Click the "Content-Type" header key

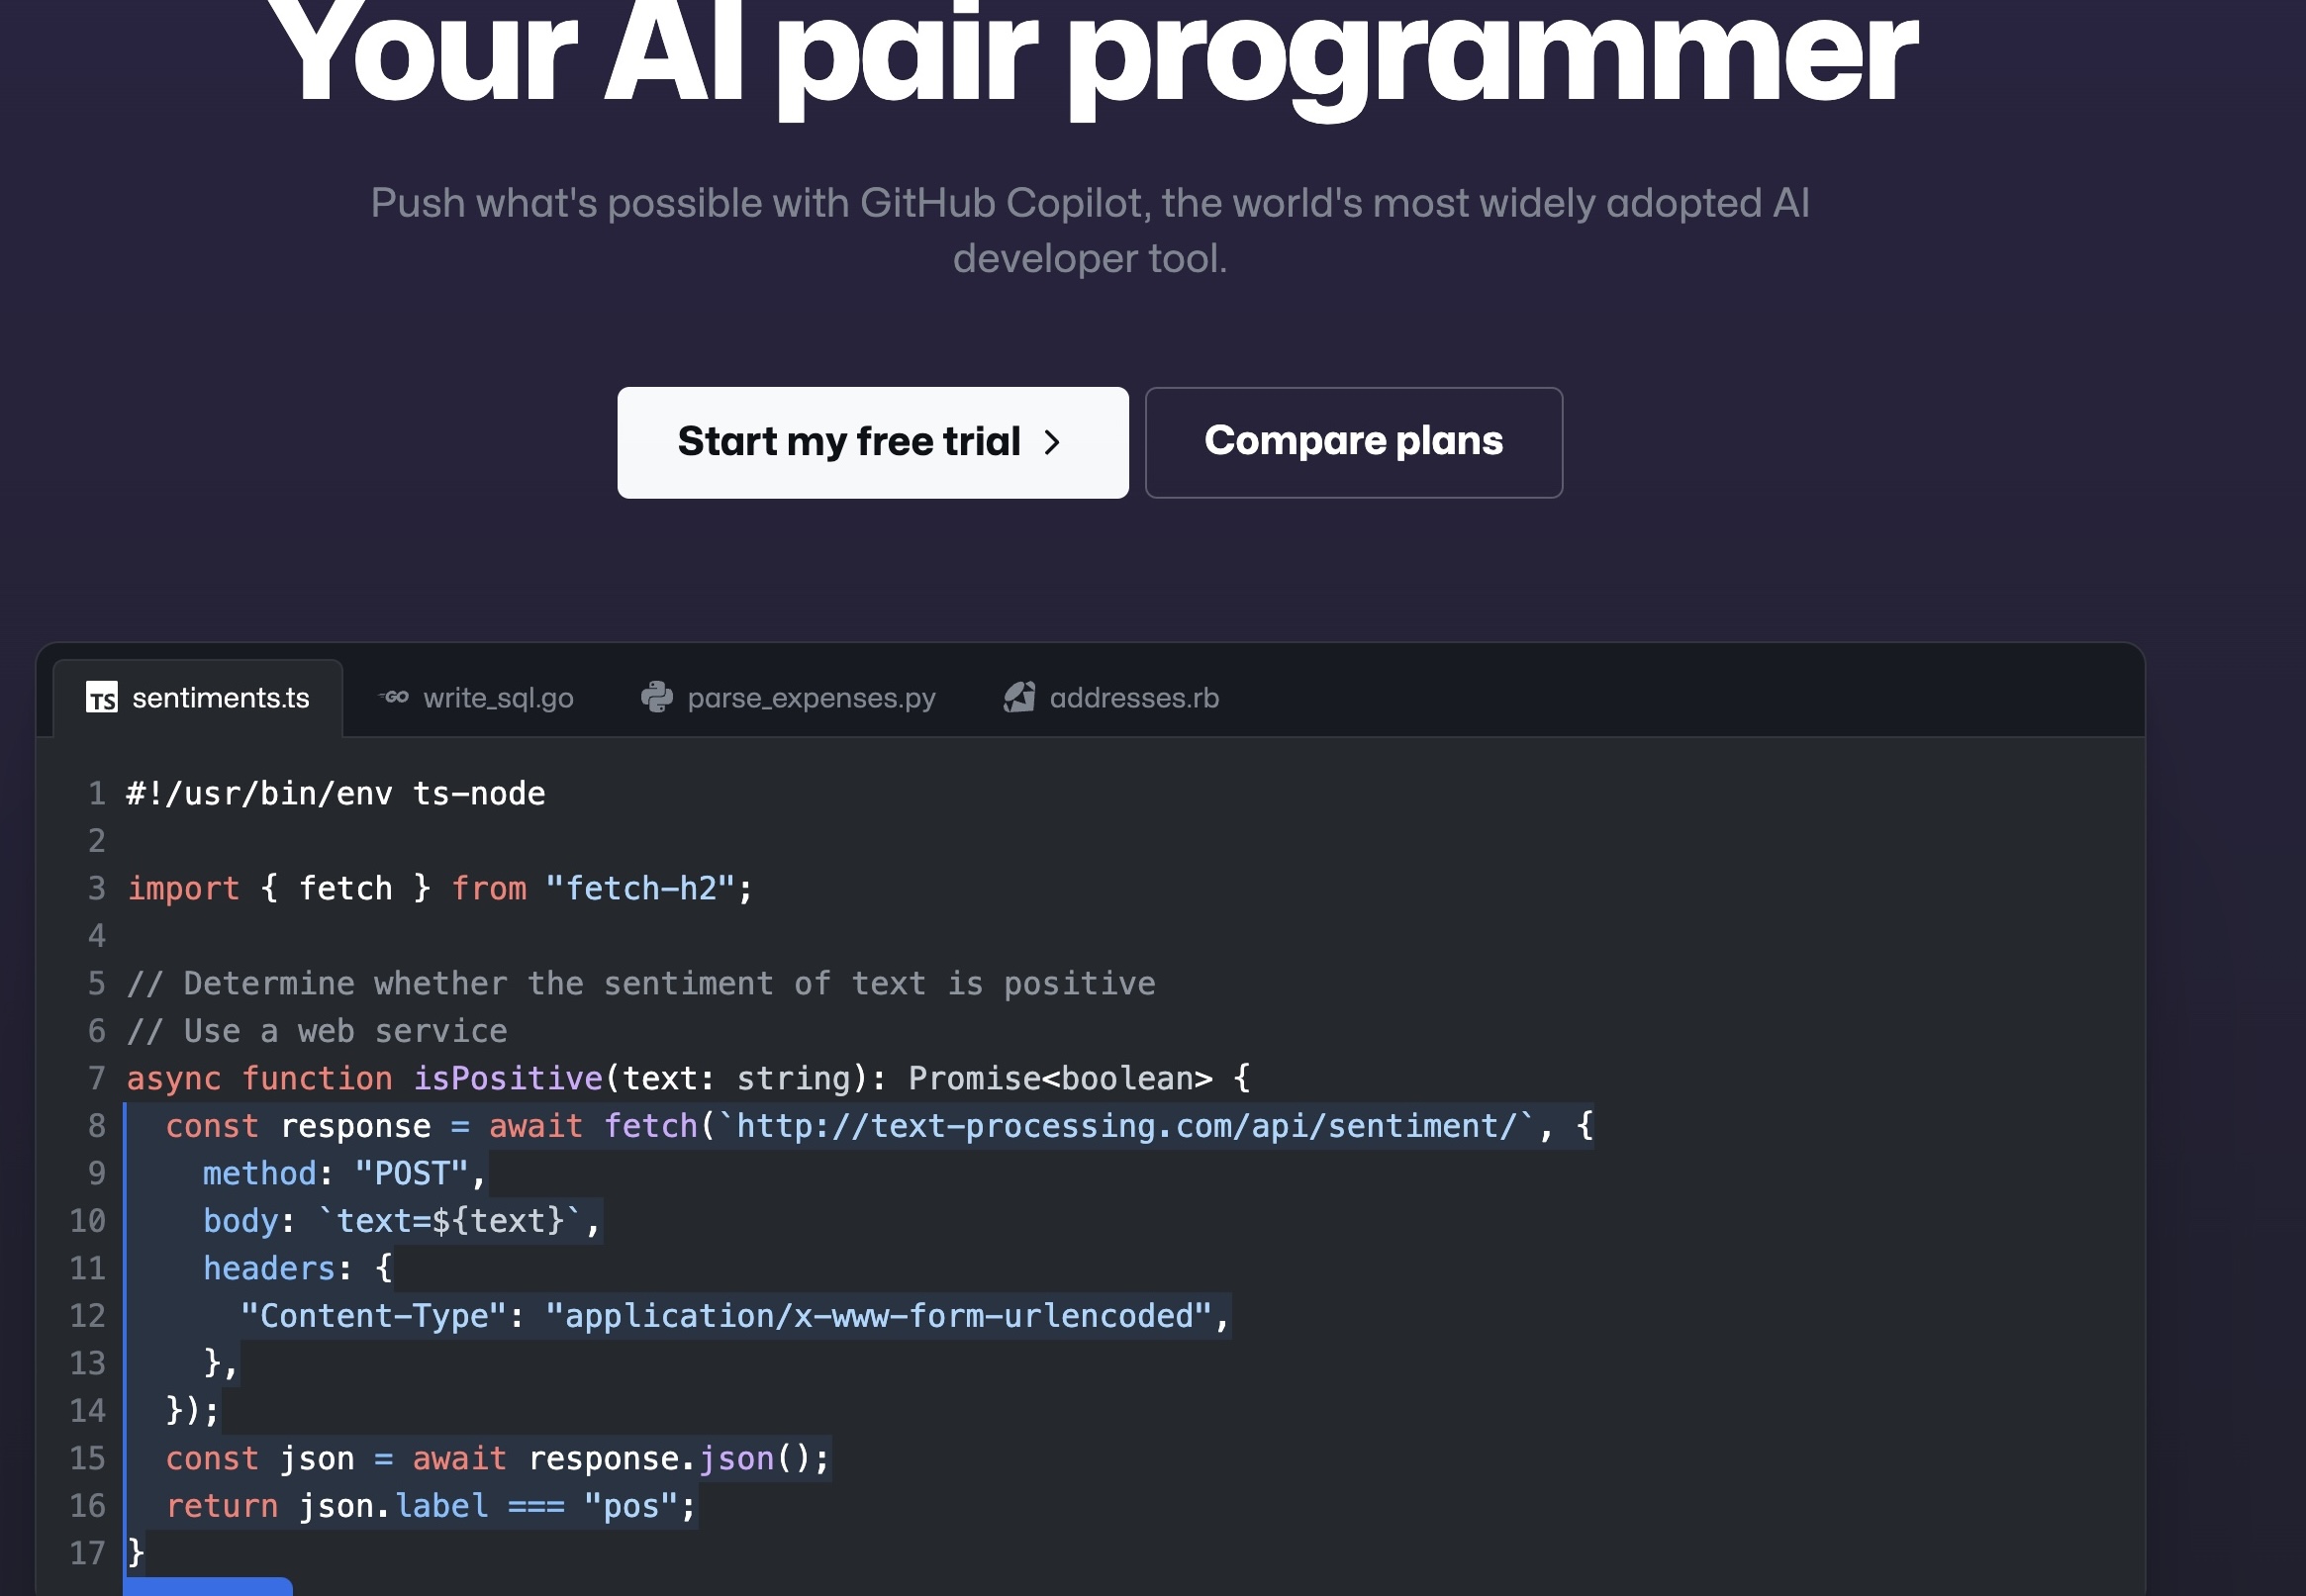(x=373, y=1316)
